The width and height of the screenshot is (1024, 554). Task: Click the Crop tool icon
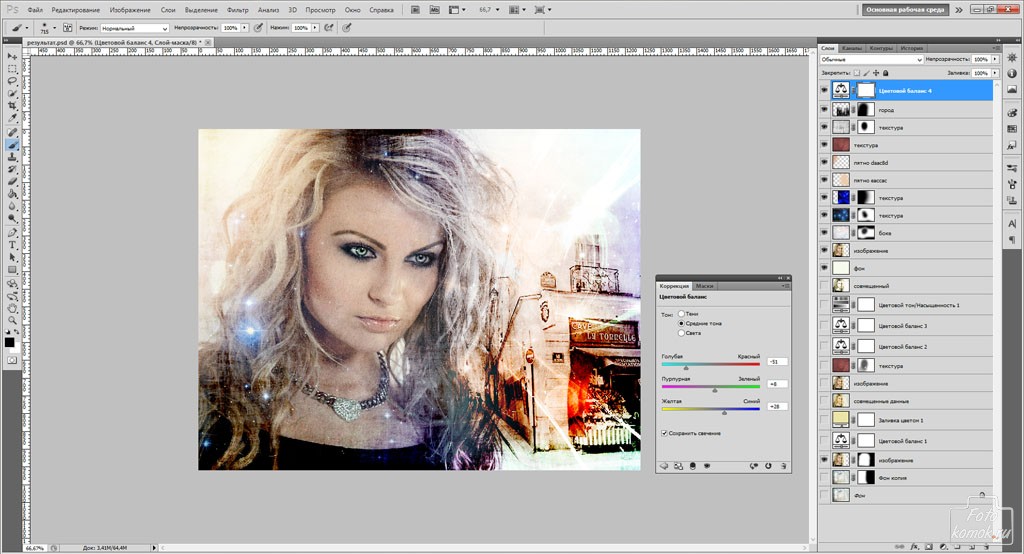(x=13, y=106)
